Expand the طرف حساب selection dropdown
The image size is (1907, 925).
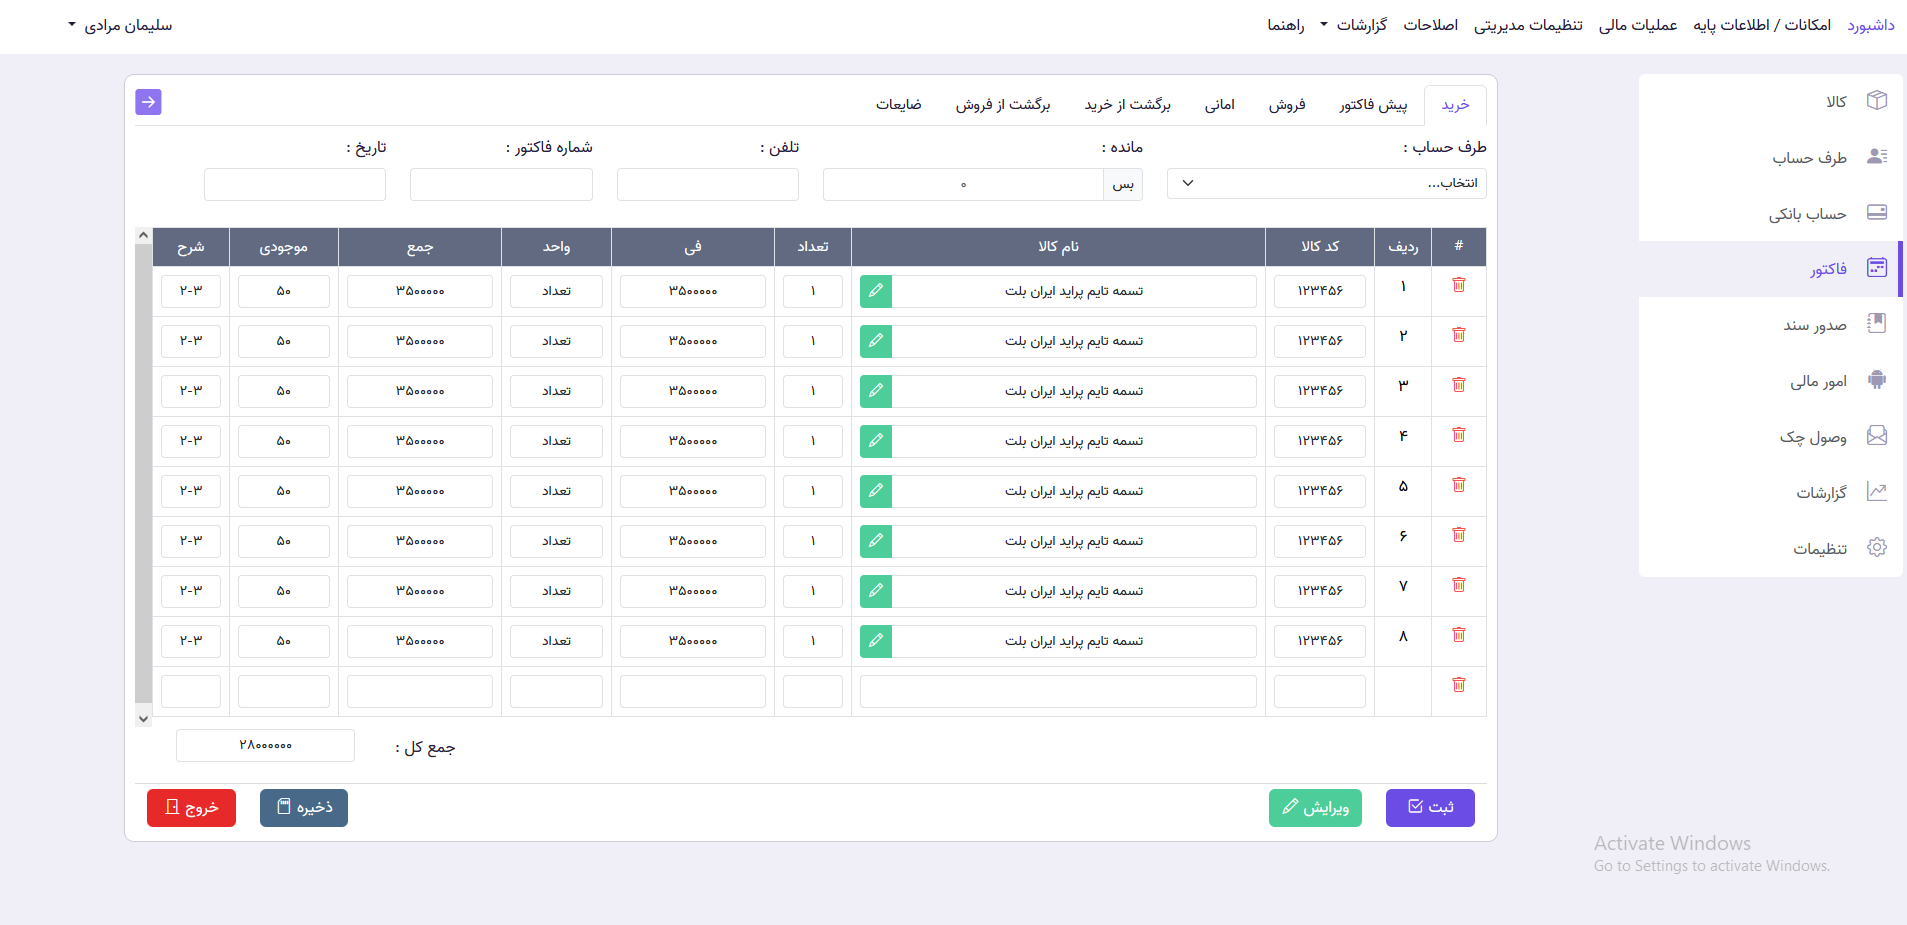1327,184
